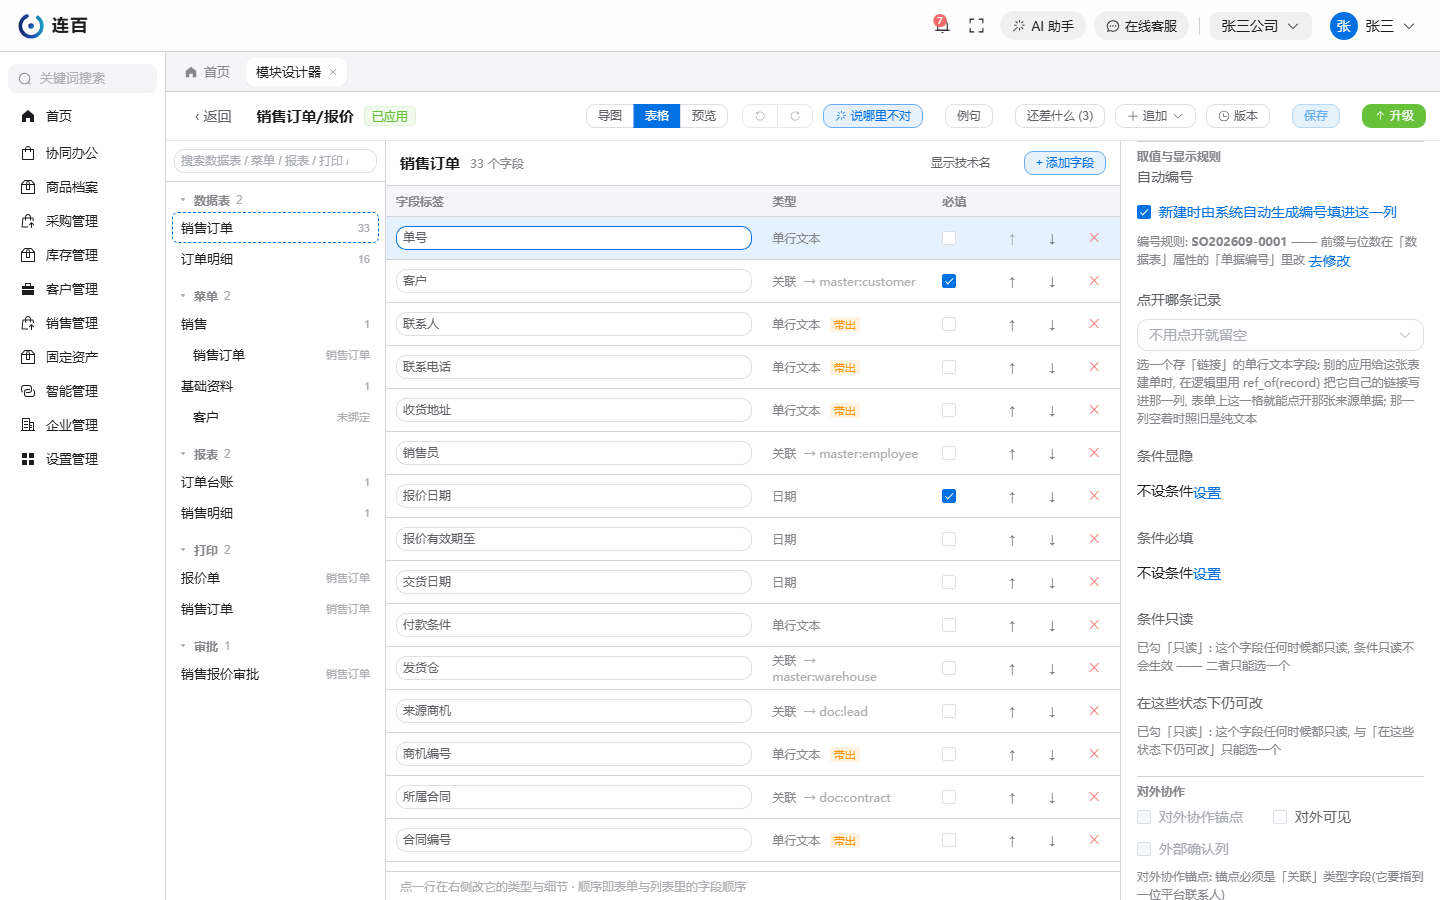Open 固定资产 in sidebar
This screenshot has width=1440, height=900.
84,357
